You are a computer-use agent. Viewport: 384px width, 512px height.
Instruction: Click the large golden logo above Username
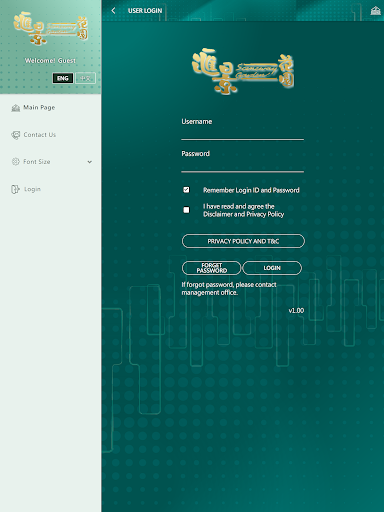[x=243, y=71]
